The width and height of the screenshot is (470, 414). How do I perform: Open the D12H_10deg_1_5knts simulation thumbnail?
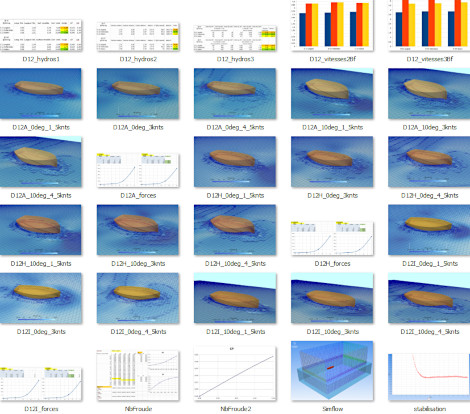(41, 230)
